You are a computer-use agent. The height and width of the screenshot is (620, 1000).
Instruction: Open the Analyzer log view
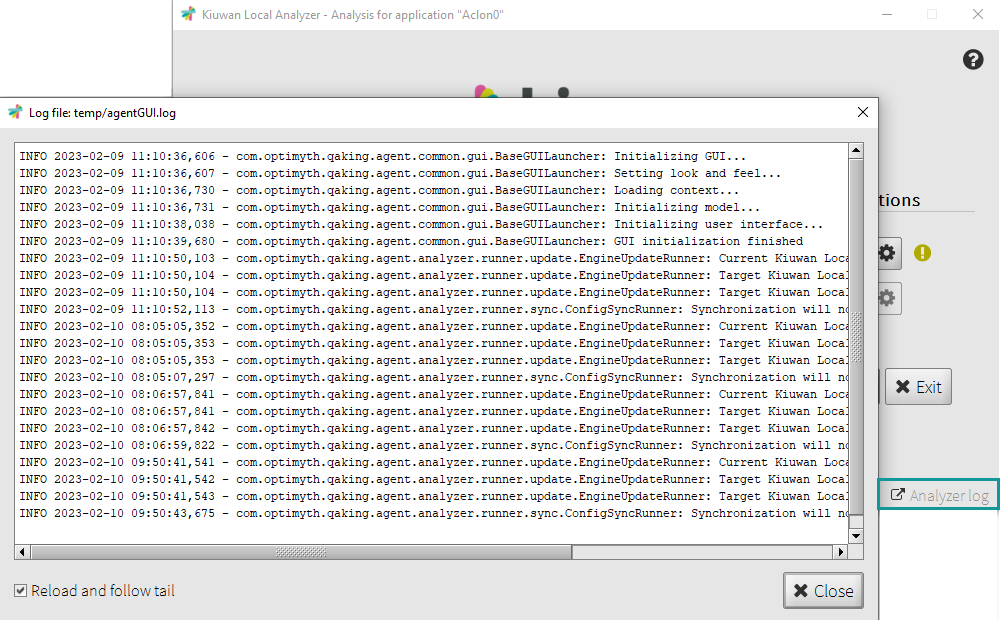pyautogui.click(x=937, y=494)
